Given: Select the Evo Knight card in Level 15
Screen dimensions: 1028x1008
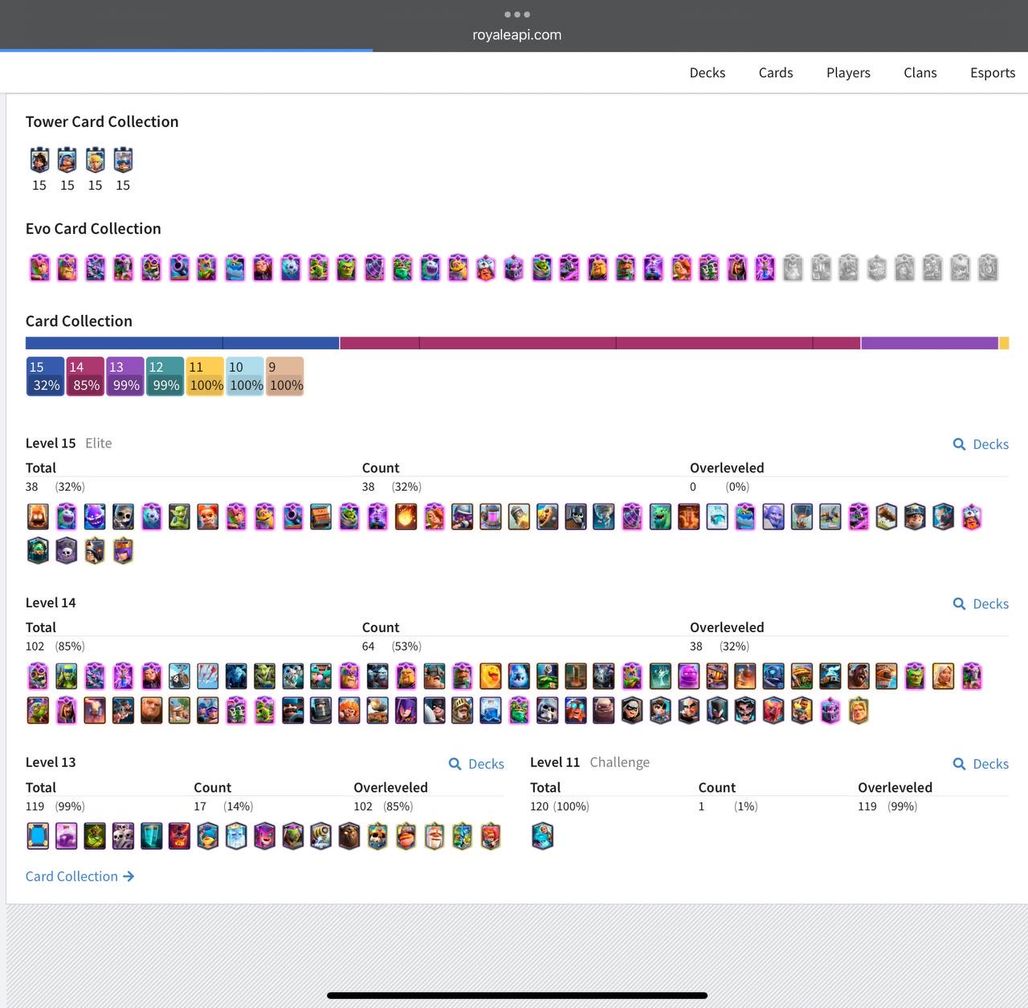Looking at the screenshot, I should pos(265,517).
